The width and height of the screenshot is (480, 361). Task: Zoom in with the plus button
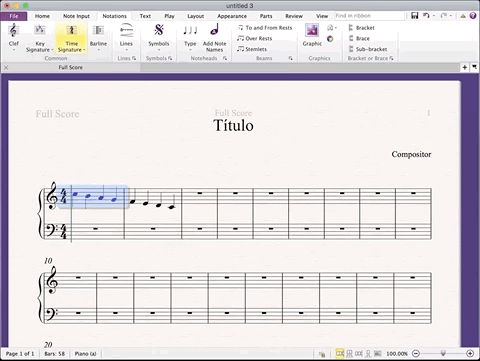click(470, 353)
